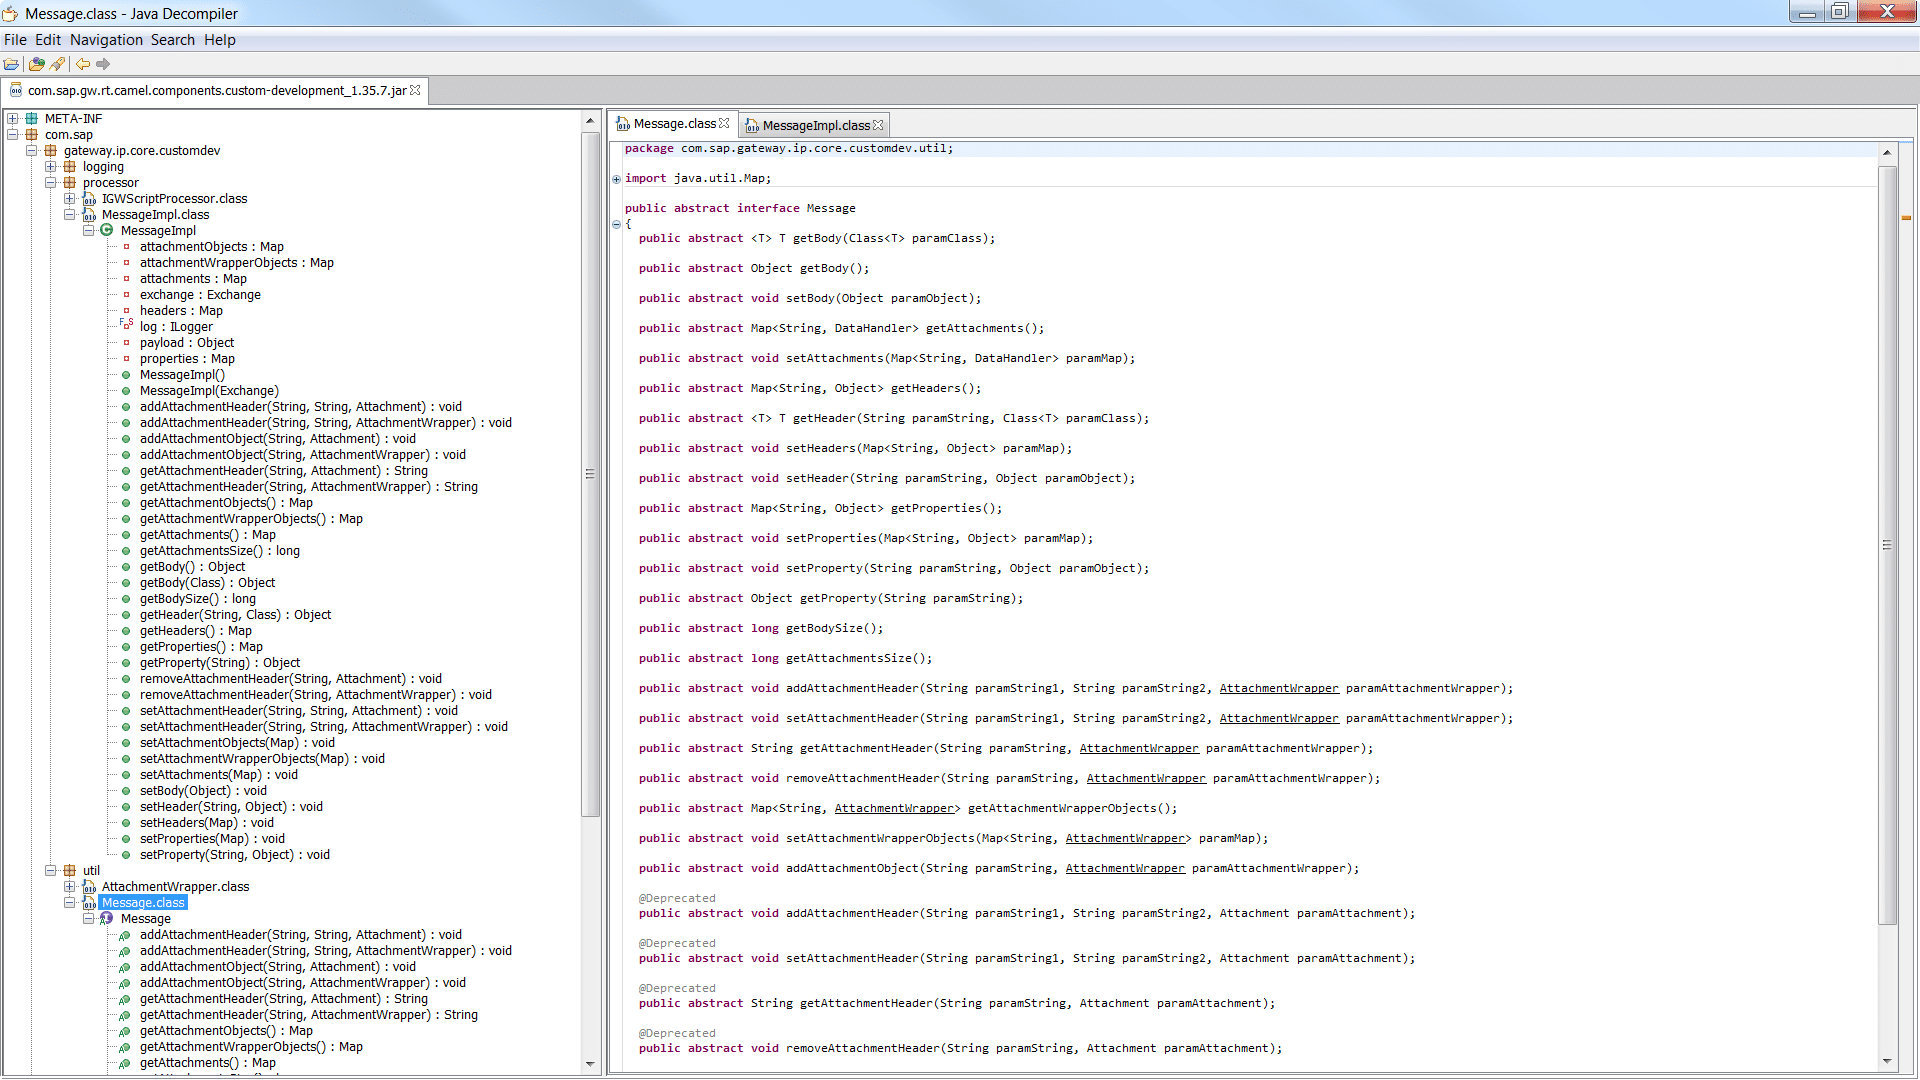
Task: Expand the folded import section in code
Action: click(x=616, y=179)
